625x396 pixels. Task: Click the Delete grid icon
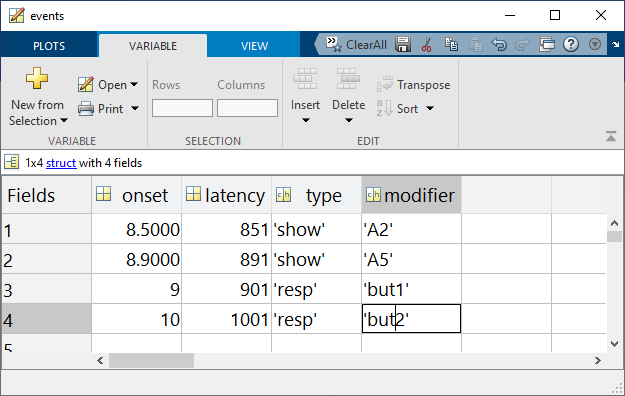click(348, 79)
